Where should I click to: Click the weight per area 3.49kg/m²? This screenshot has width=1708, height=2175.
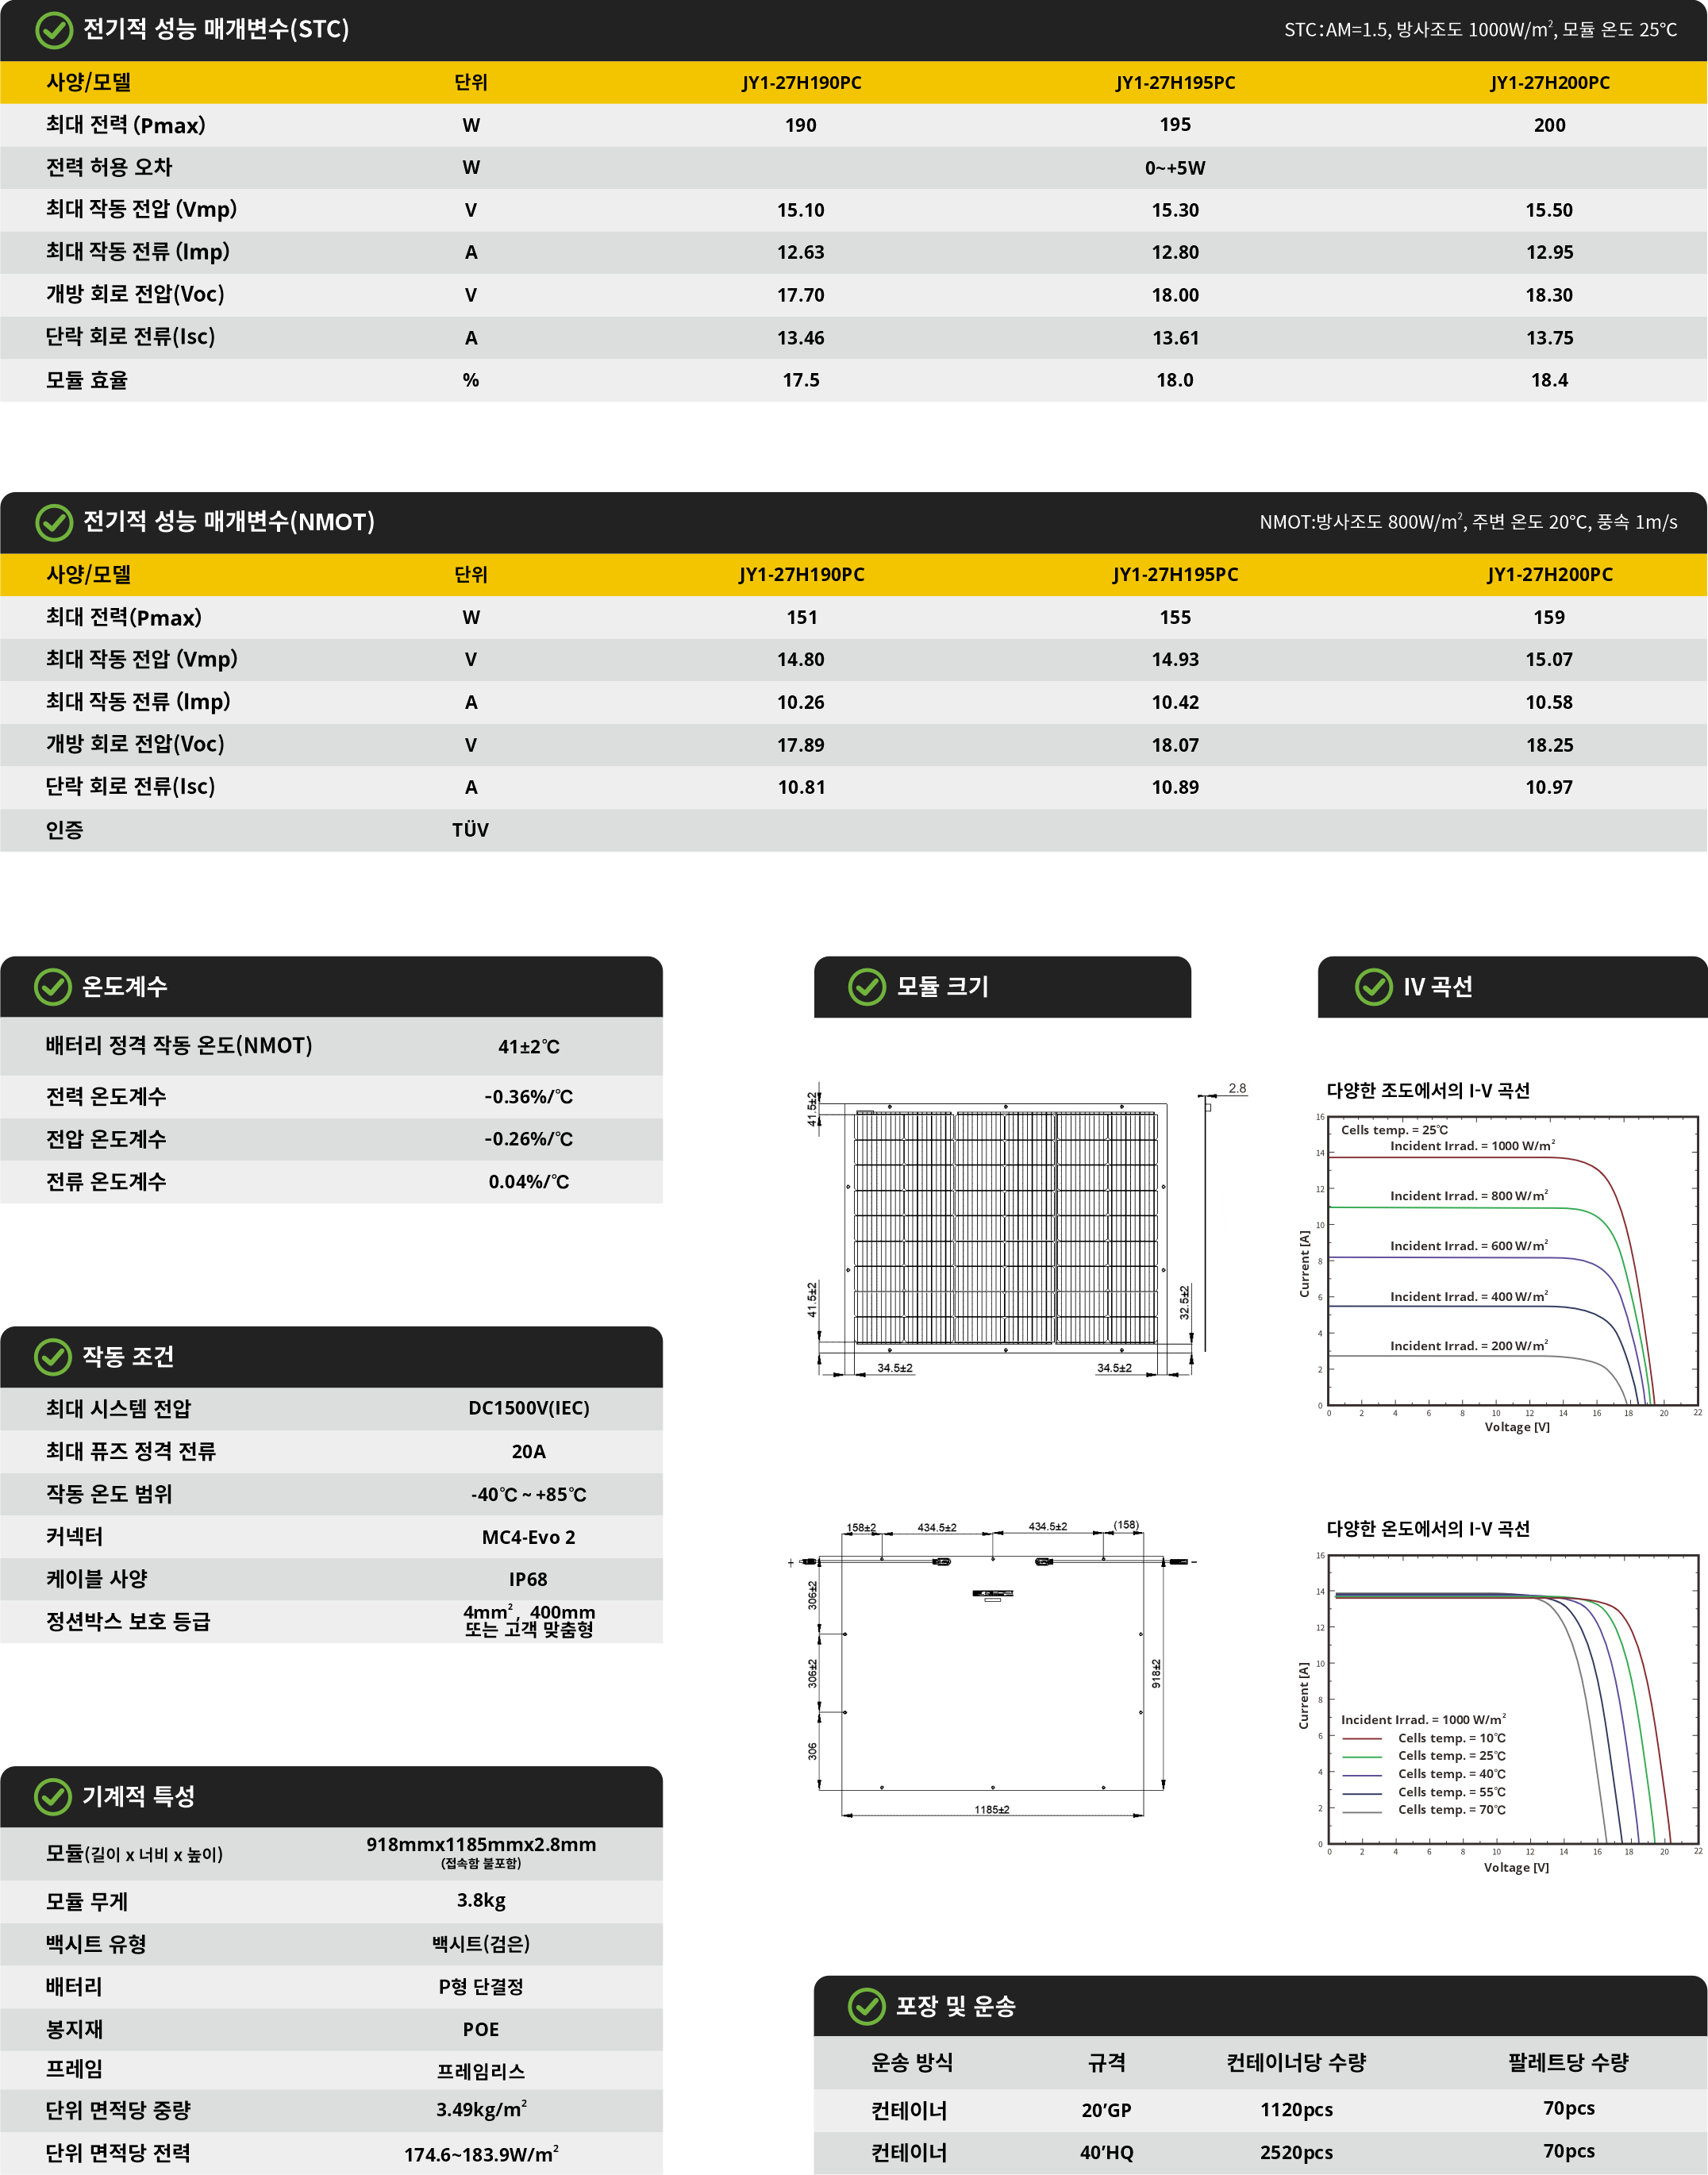pos(481,2109)
